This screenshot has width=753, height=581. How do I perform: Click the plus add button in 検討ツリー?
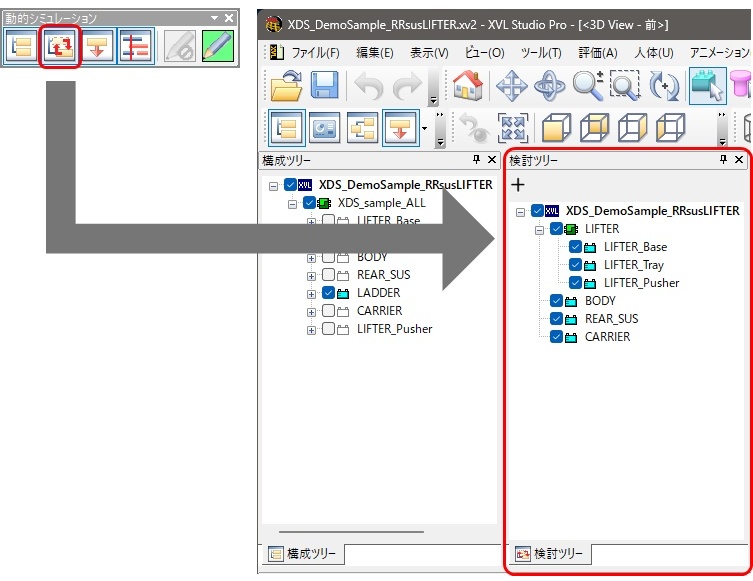pyautogui.click(x=518, y=185)
